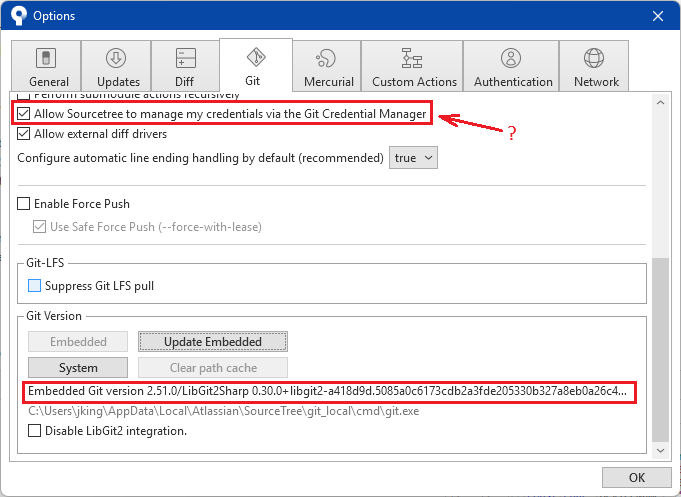Toggle Perform submodule actions recursively checkbox
This screenshot has width=681, height=497.
pos(23,96)
